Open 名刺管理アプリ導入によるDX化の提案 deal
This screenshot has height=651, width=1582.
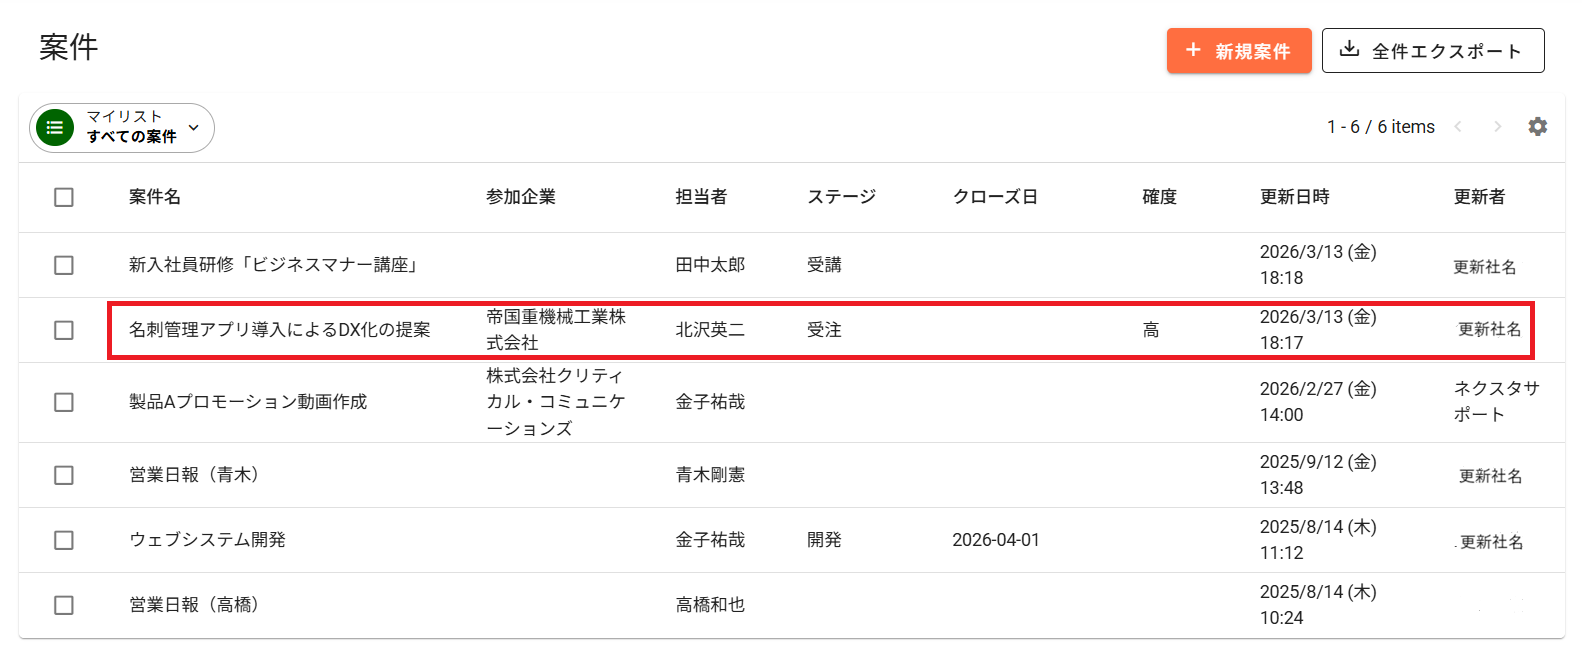click(x=279, y=330)
